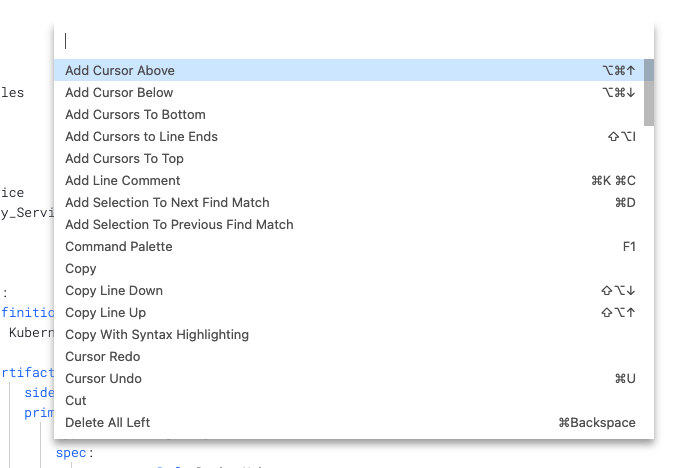
Task: Select Add Cursors to Line Ends
Action: coord(141,136)
